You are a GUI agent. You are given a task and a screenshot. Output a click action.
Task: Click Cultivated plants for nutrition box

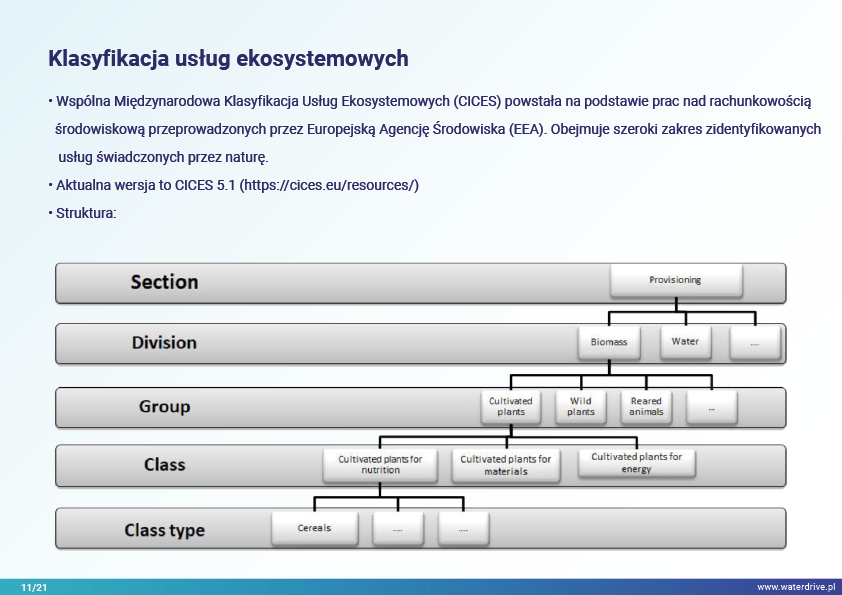pyautogui.click(x=380, y=465)
